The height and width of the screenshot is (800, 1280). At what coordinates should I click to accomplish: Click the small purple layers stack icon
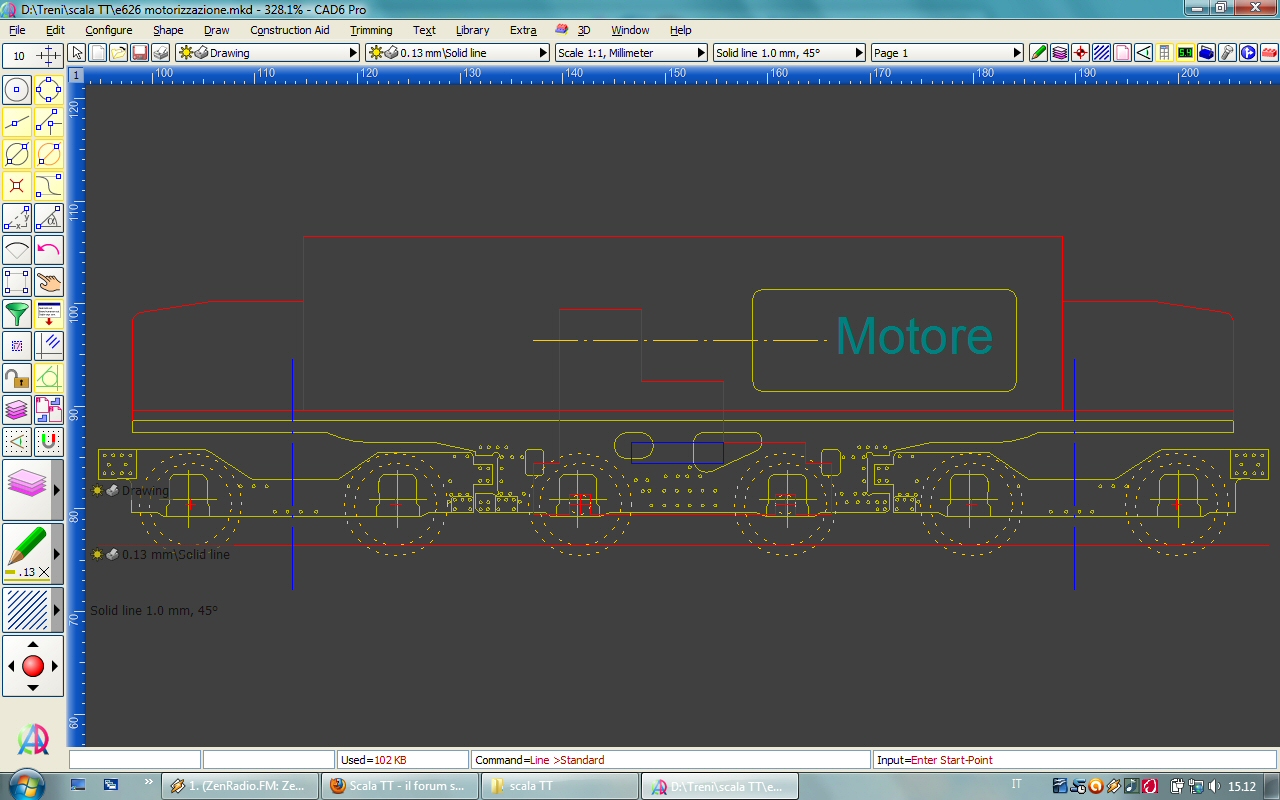[17, 410]
